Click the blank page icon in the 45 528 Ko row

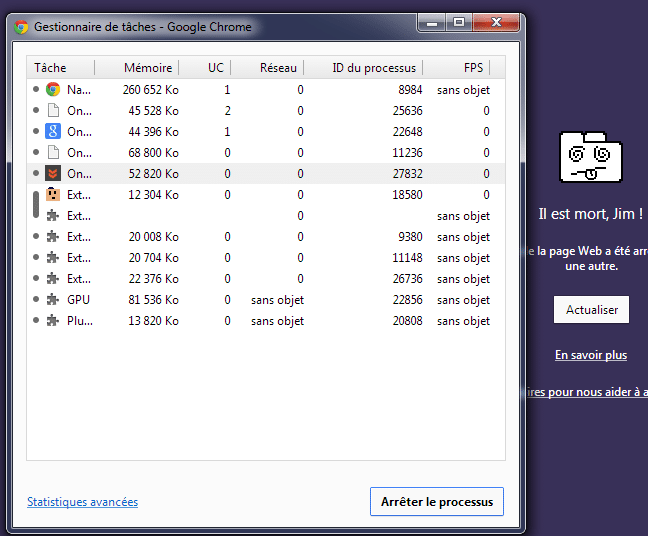tap(53, 110)
